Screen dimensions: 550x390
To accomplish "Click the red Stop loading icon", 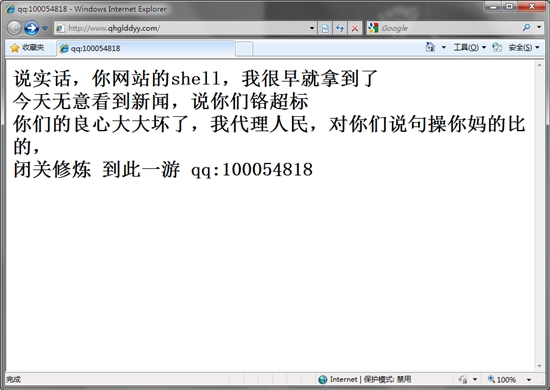I will 355,28.
